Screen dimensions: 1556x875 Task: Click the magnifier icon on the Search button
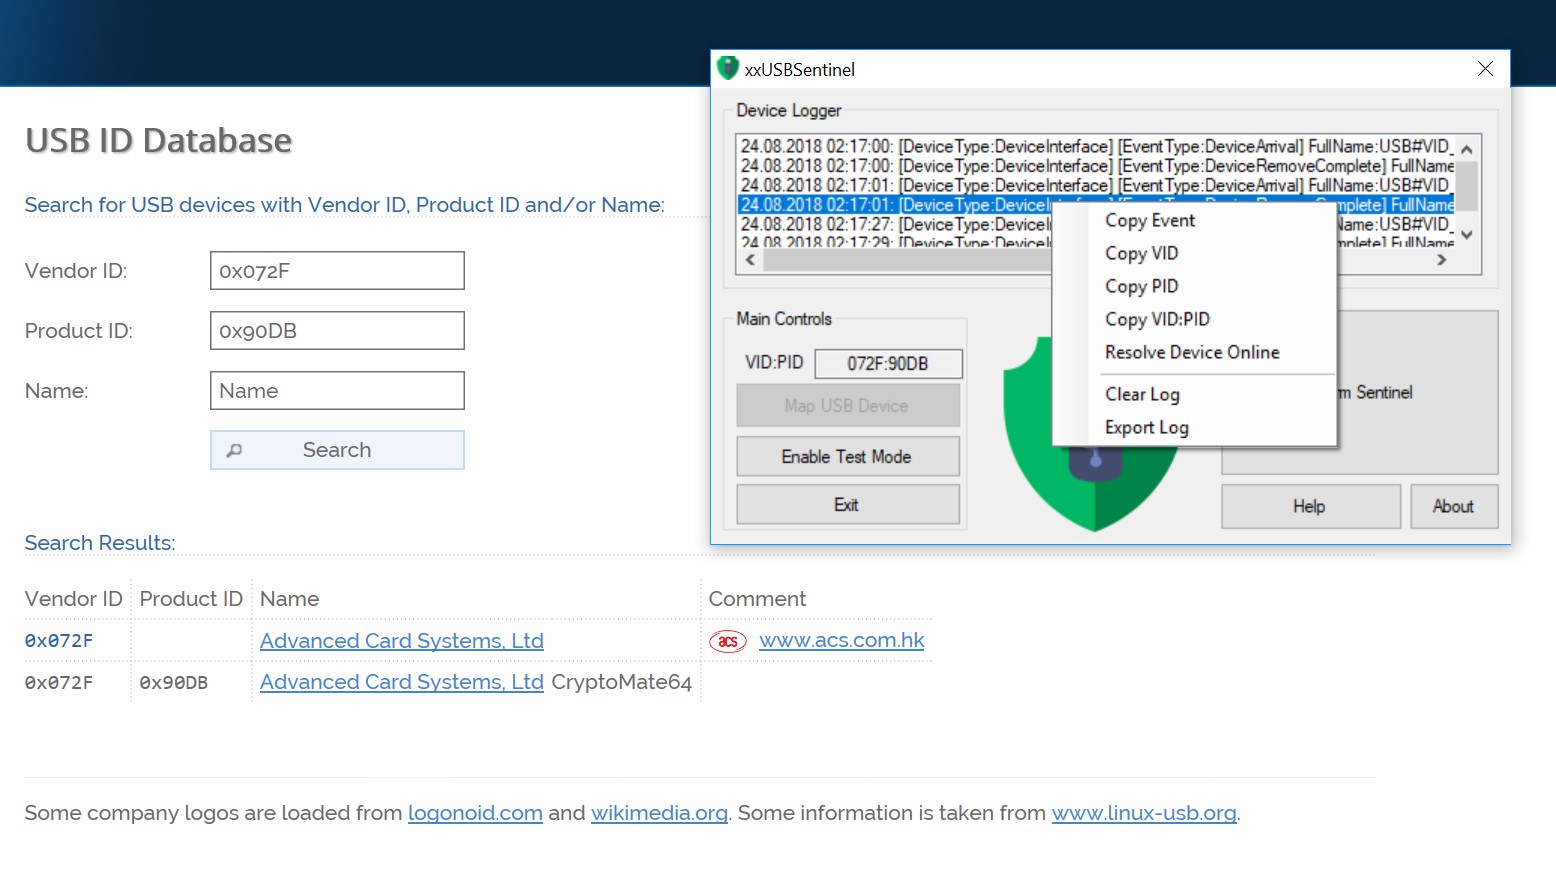tap(234, 450)
